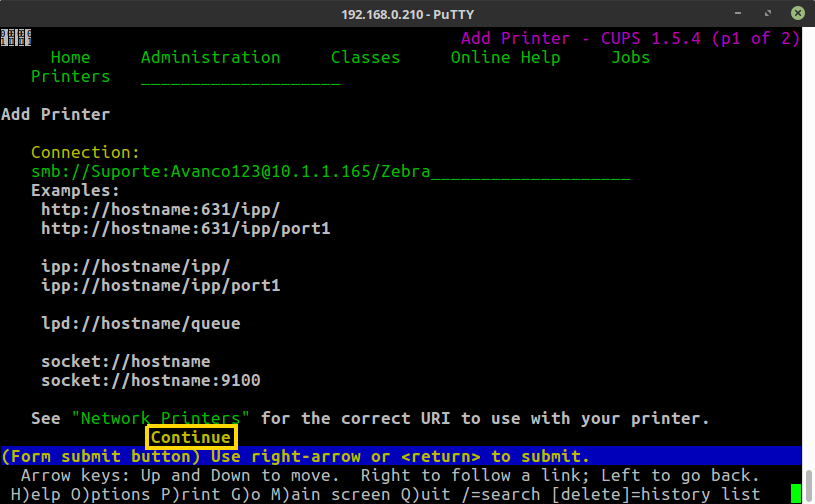Click the garbled glyph icons at top left

tap(15, 38)
